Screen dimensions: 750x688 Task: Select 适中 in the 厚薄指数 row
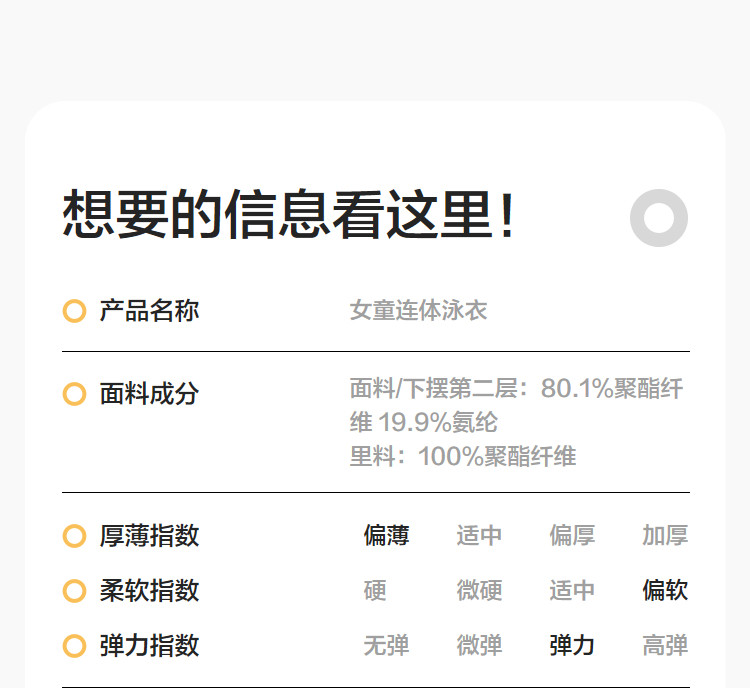[x=479, y=536]
